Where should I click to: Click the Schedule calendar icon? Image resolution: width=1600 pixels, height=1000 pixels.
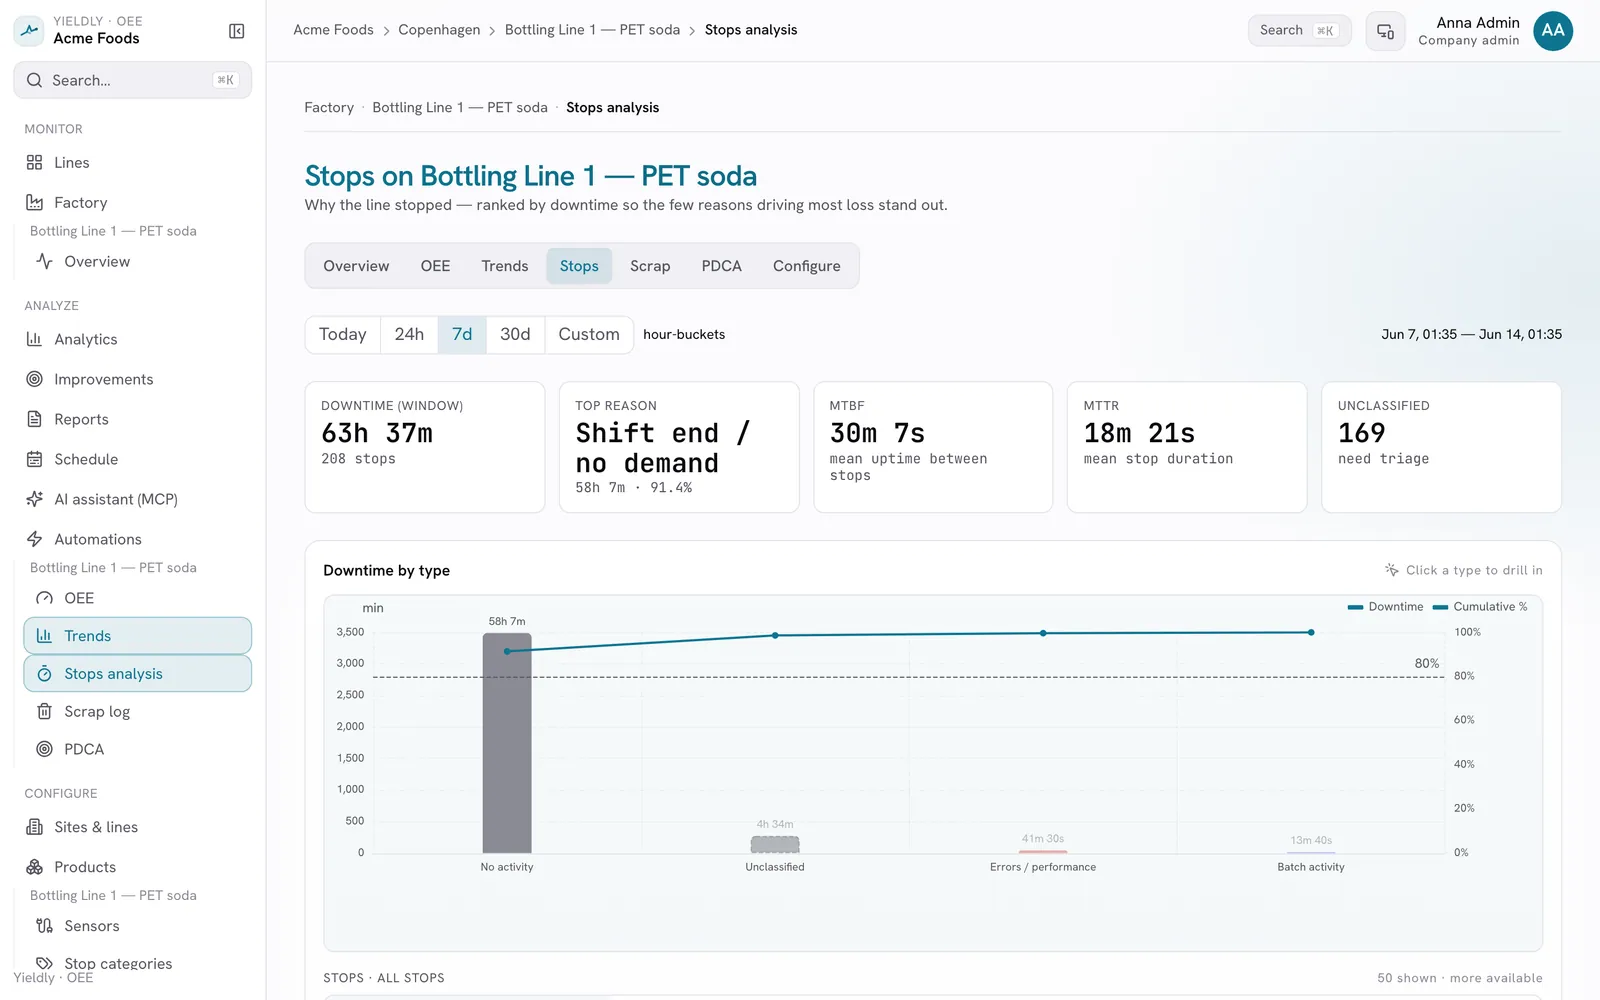click(x=34, y=459)
